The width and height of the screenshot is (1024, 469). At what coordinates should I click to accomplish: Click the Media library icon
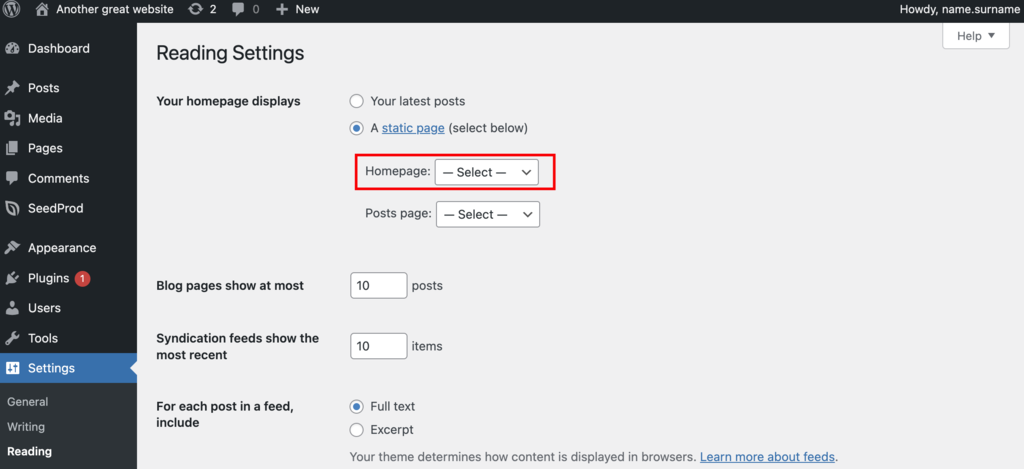pos(13,118)
